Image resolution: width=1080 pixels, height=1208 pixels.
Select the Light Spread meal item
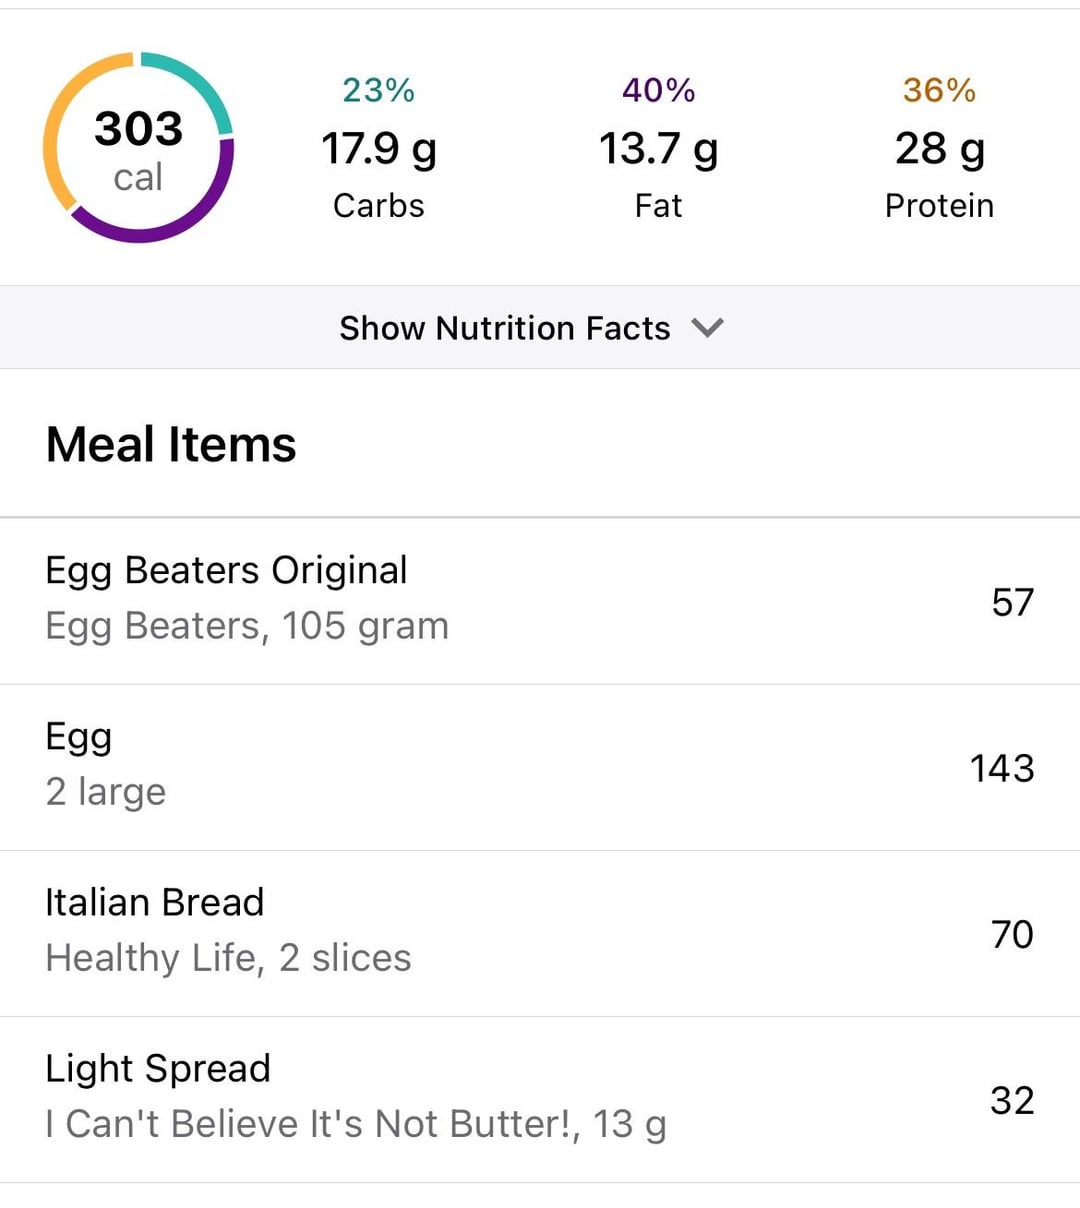(x=540, y=1099)
